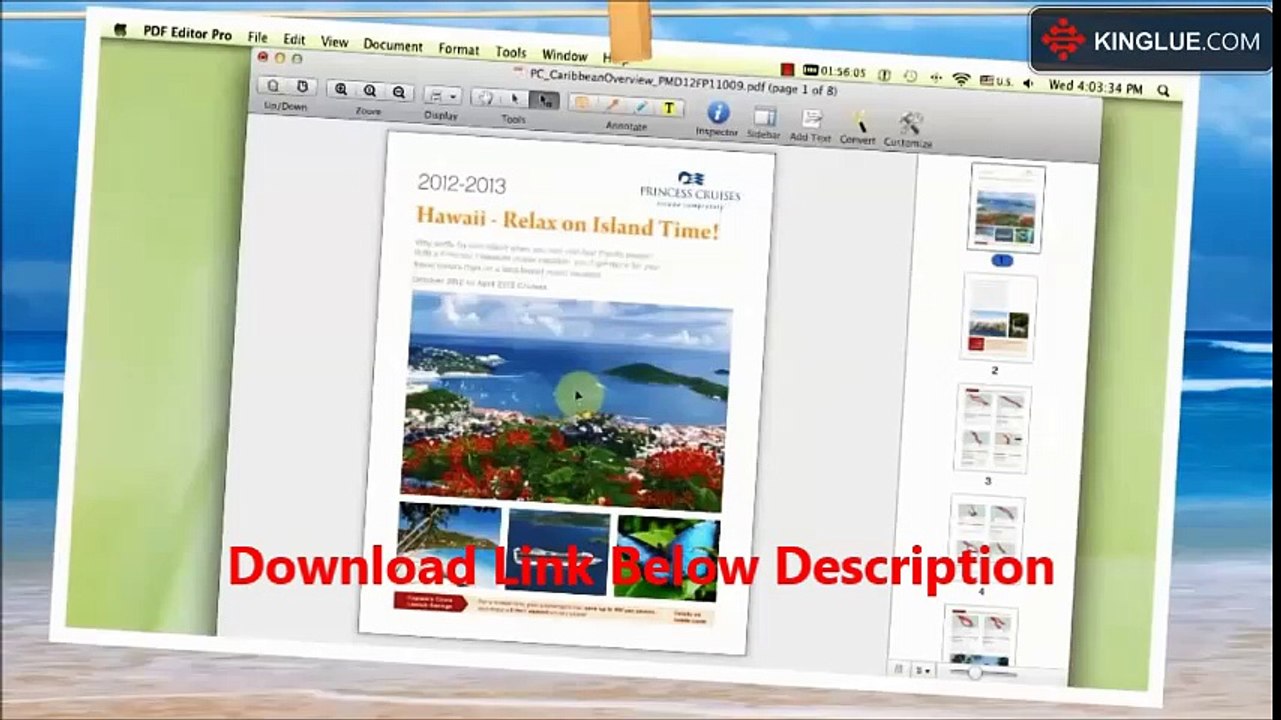The image size is (1281, 720).
Task: Open the Time Machine menu bar icon
Action: [x=910, y=76]
